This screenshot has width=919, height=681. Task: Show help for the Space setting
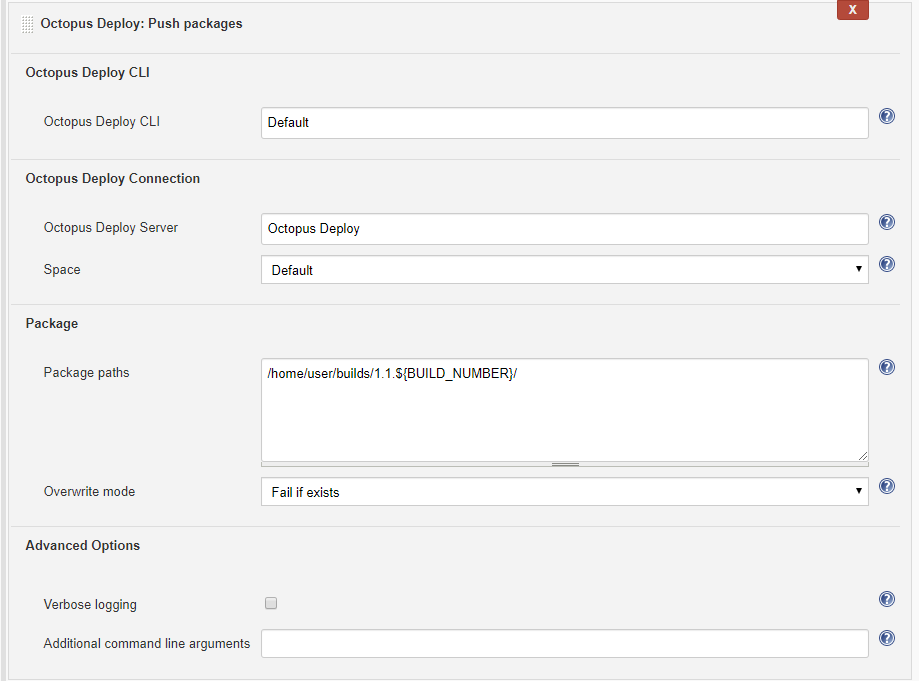point(886,265)
